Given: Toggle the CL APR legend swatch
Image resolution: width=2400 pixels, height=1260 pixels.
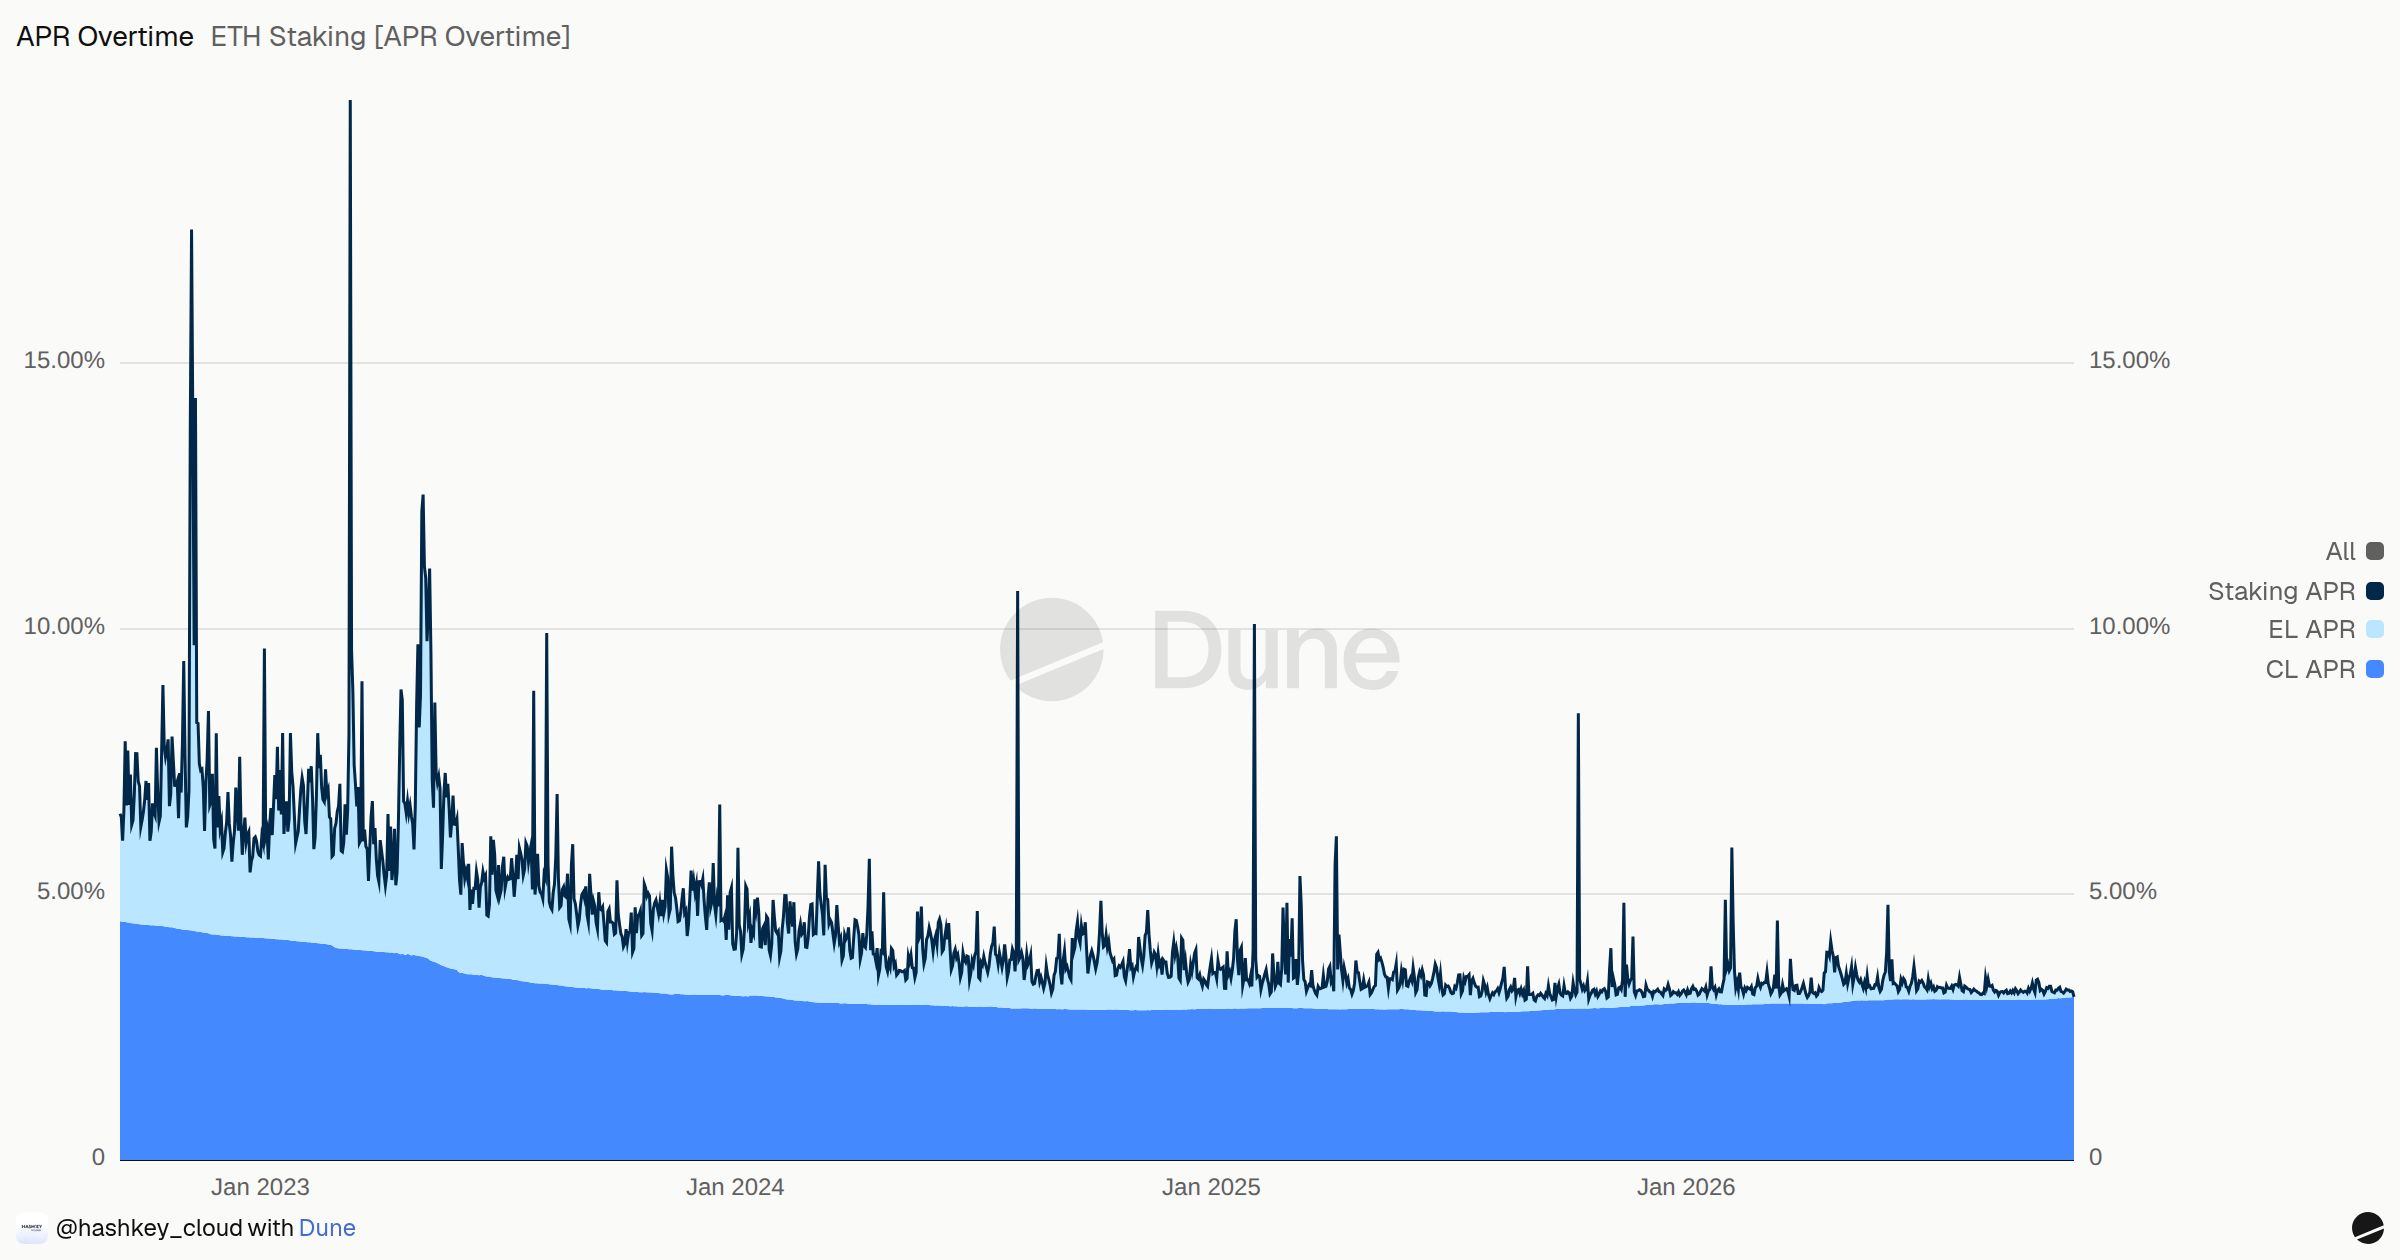Looking at the screenshot, I should click(x=2375, y=669).
